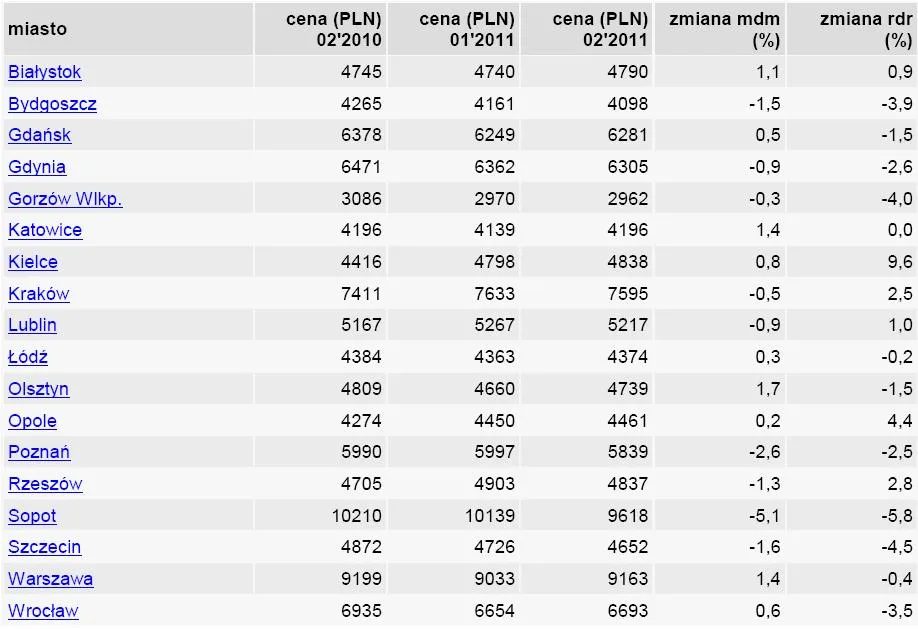This screenshot has height=629, width=918.
Task: Click the "zmiana rdr (%)" column header
Action: point(865,29)
